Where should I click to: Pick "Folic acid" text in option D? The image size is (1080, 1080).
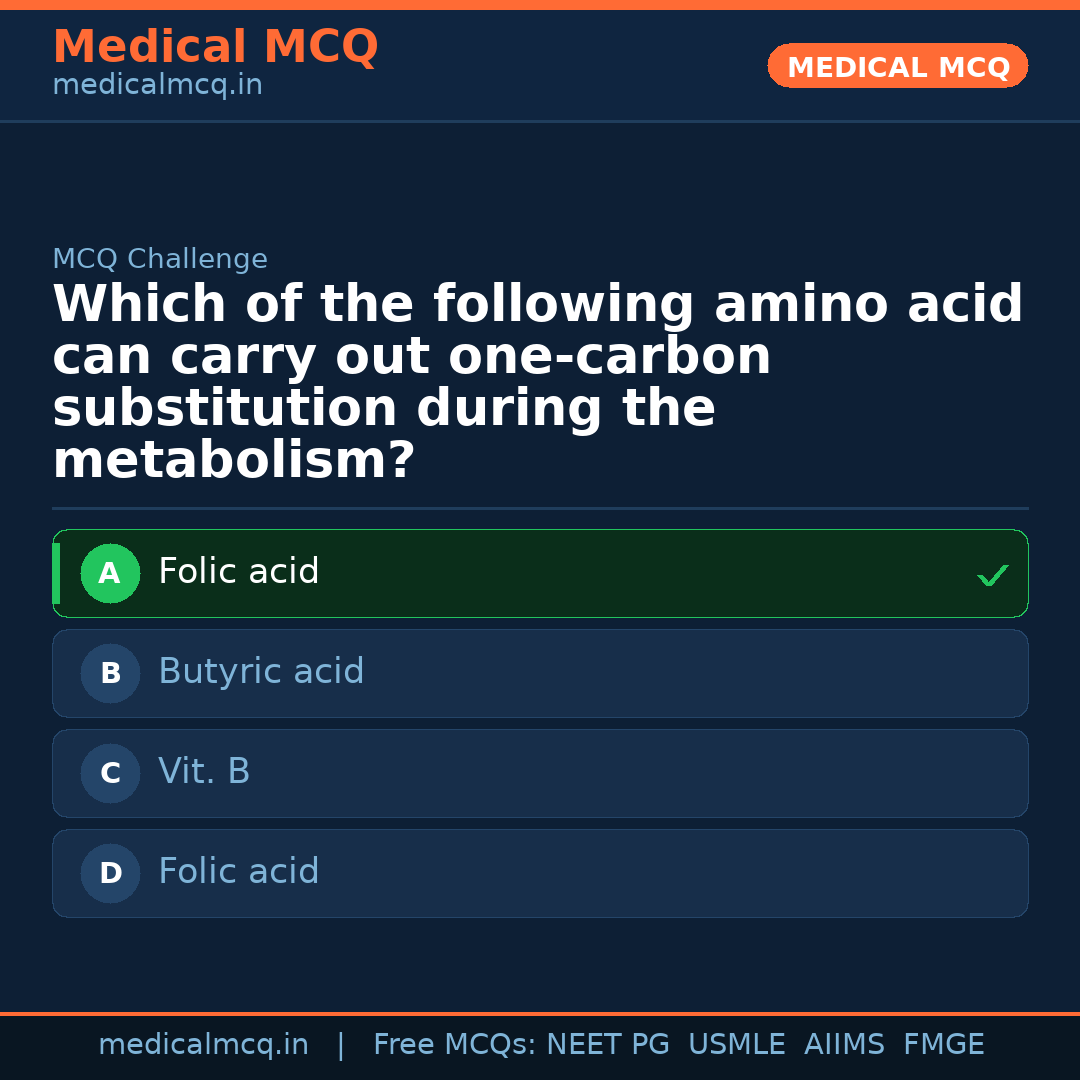239,872
